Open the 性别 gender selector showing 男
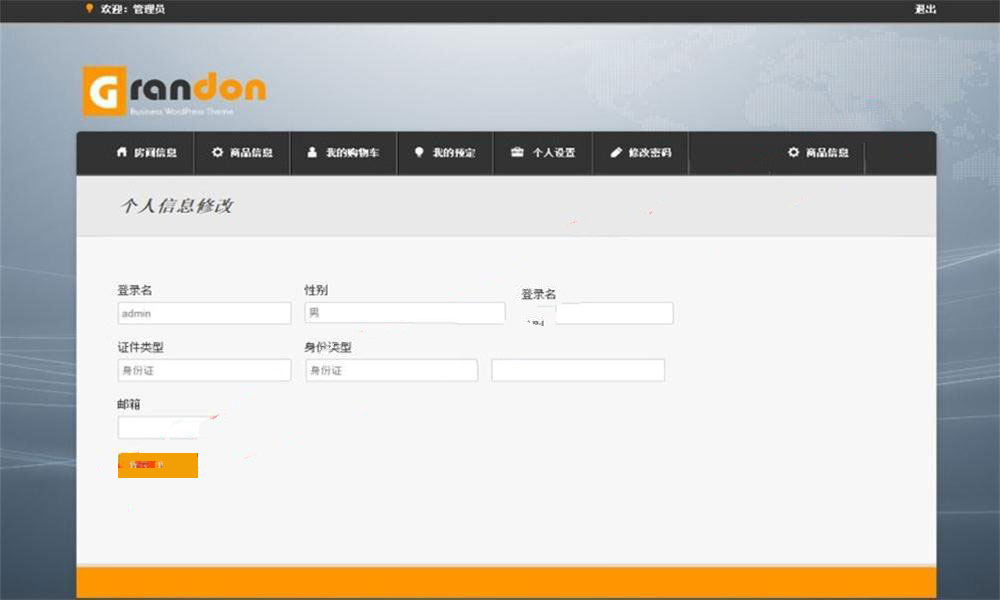This screenshot has width=1000, height=600. tap(404, 312)
